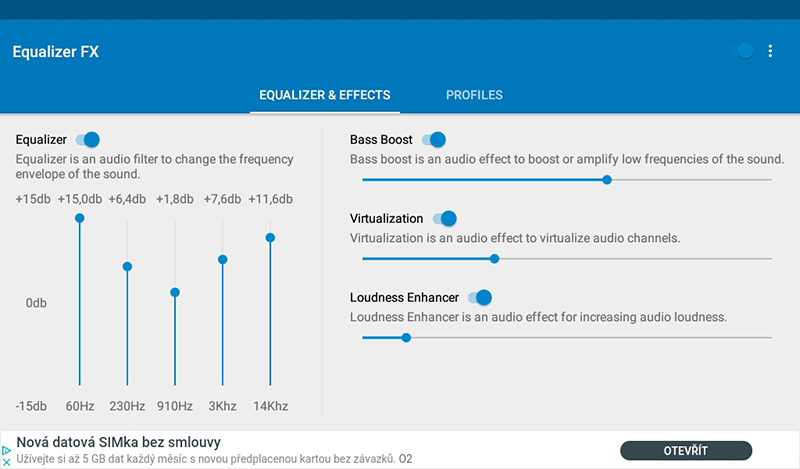The height and width of the screenshot is (469, 800).
Task: Click the Loudness Enhancer slider handle
Action: coord(406,337)
